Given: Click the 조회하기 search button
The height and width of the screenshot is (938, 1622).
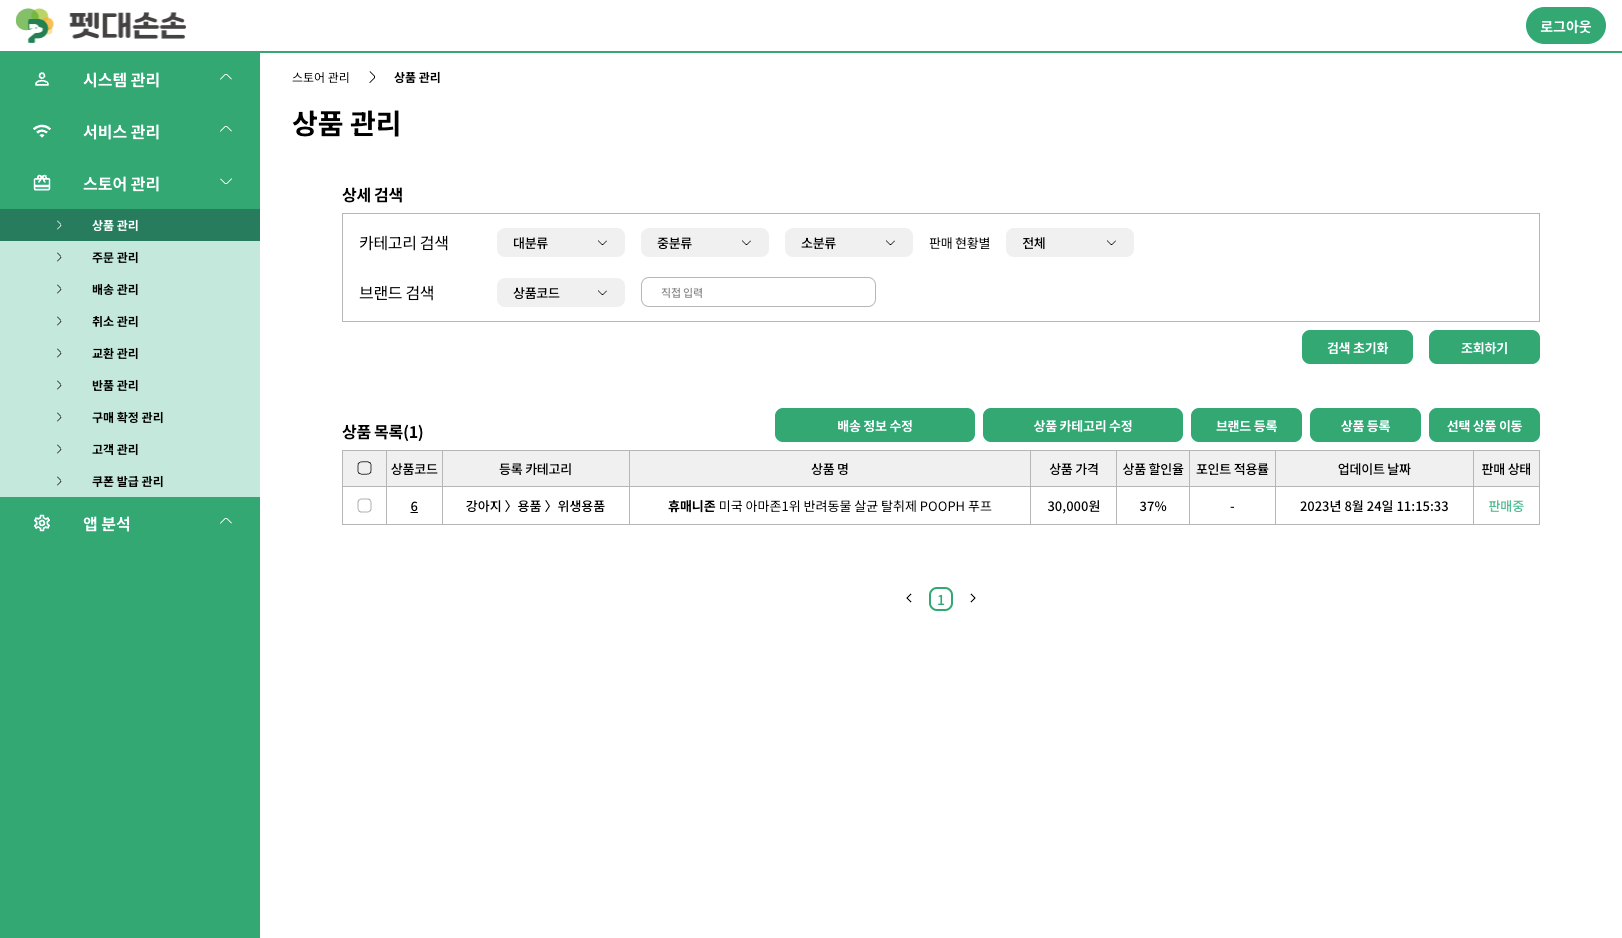Looking at the screenshot, I should [x=1484, y=347].
